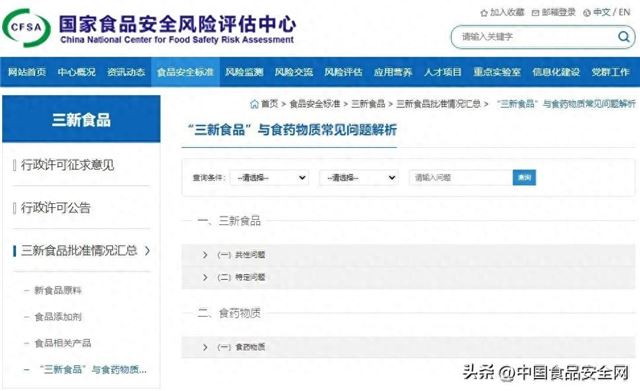The image size is (640, 391).
Task: Expand the (二) 特定问题 row
Action: [x=408, y=278]
